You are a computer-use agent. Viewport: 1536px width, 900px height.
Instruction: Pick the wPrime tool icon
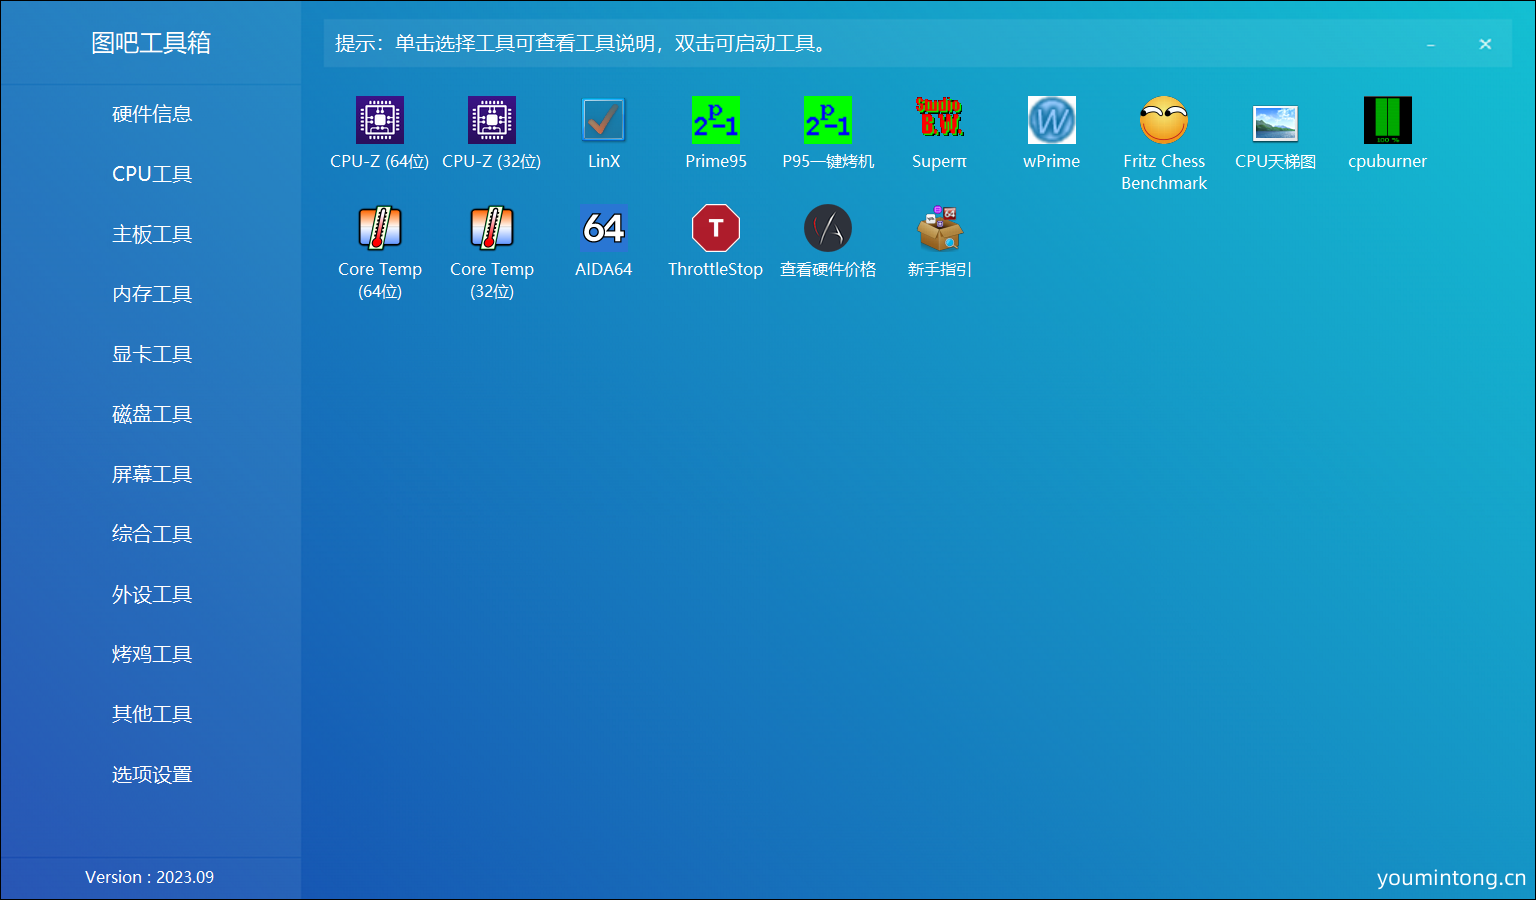[1052, 120]
